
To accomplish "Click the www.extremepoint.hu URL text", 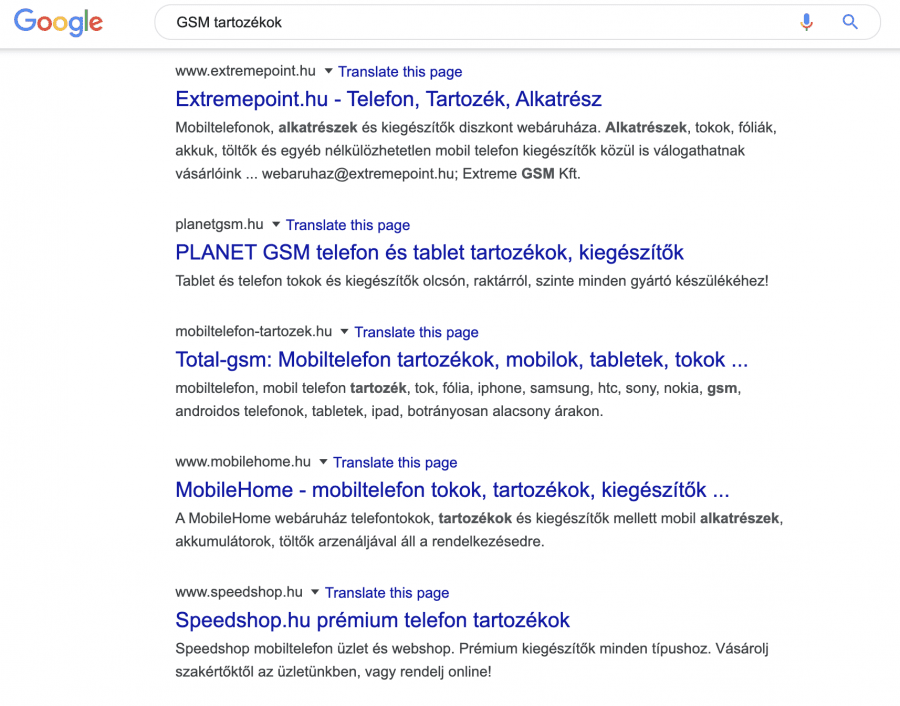I will (245, 72).
